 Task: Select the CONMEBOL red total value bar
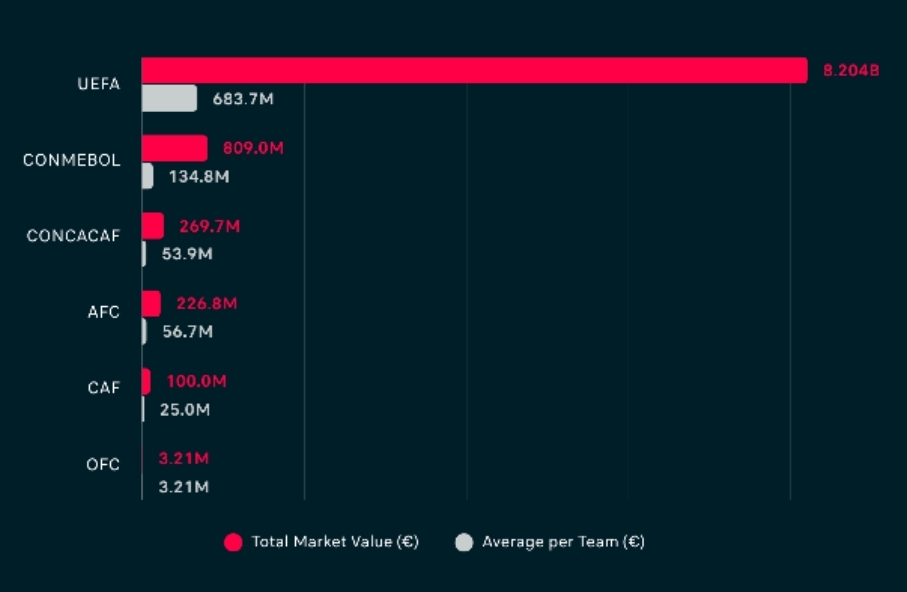(x=175, y=148)
